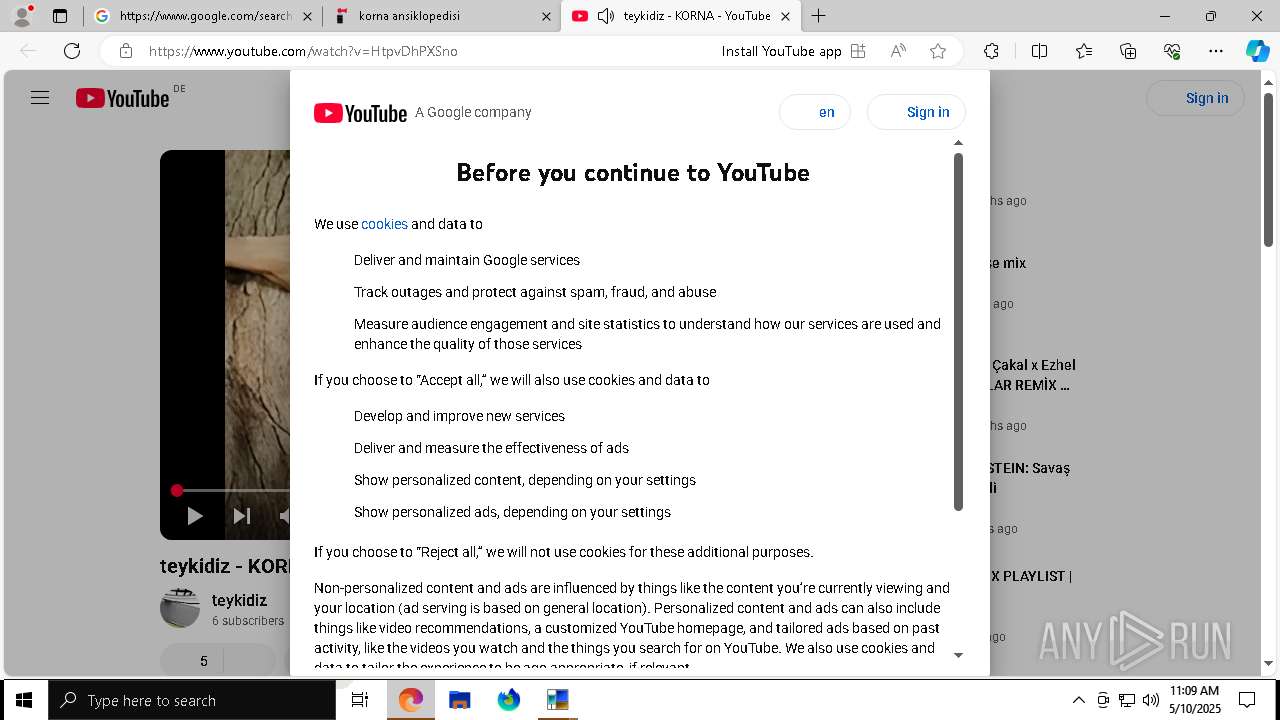
Task: Close the Google search tab
Action: tap(306, 16)
